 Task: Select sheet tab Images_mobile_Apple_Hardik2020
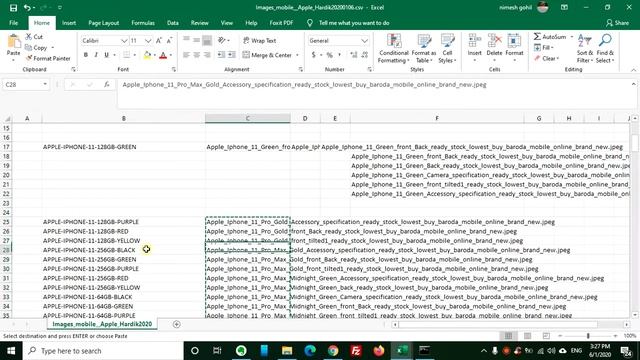point(102,324)
